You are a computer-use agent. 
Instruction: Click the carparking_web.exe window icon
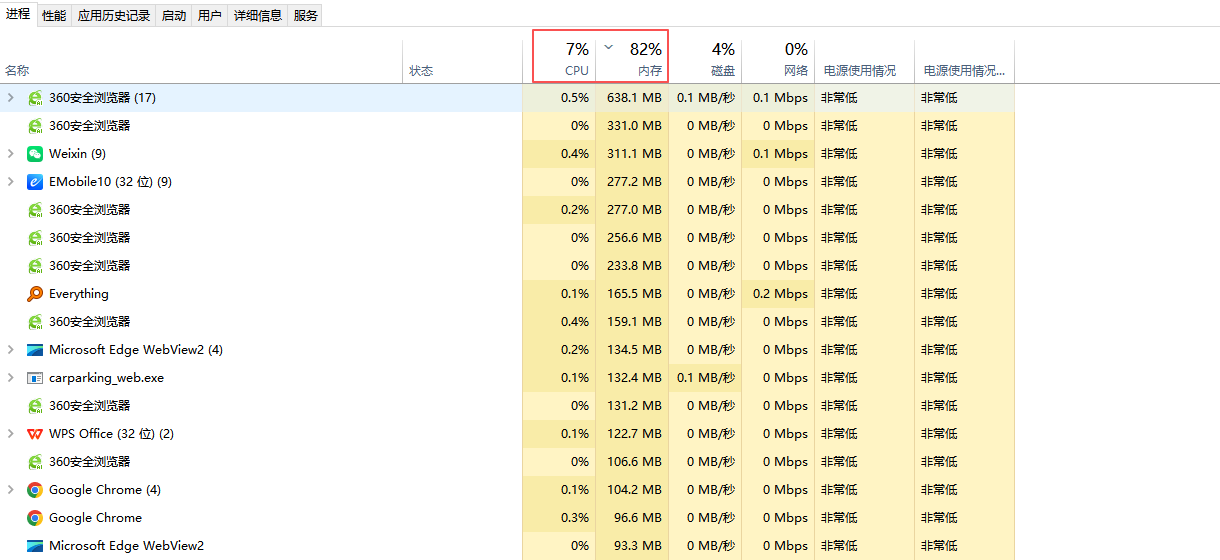point(35,378)
